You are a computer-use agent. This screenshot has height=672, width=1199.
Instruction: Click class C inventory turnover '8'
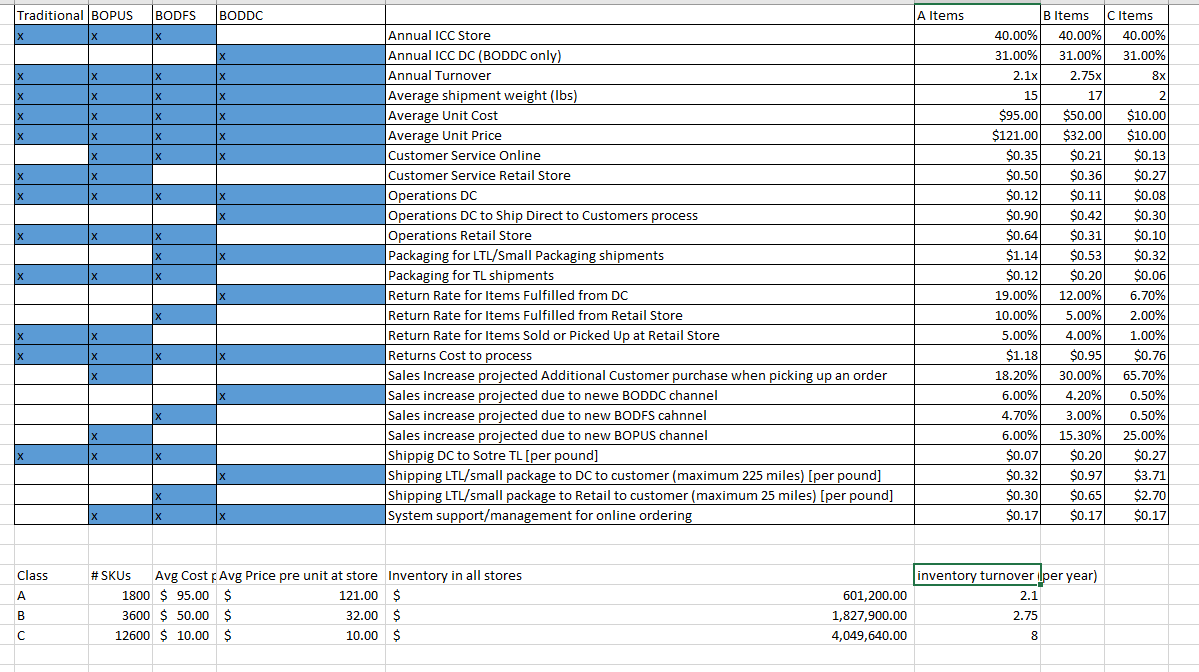click(x=977, y=635)
